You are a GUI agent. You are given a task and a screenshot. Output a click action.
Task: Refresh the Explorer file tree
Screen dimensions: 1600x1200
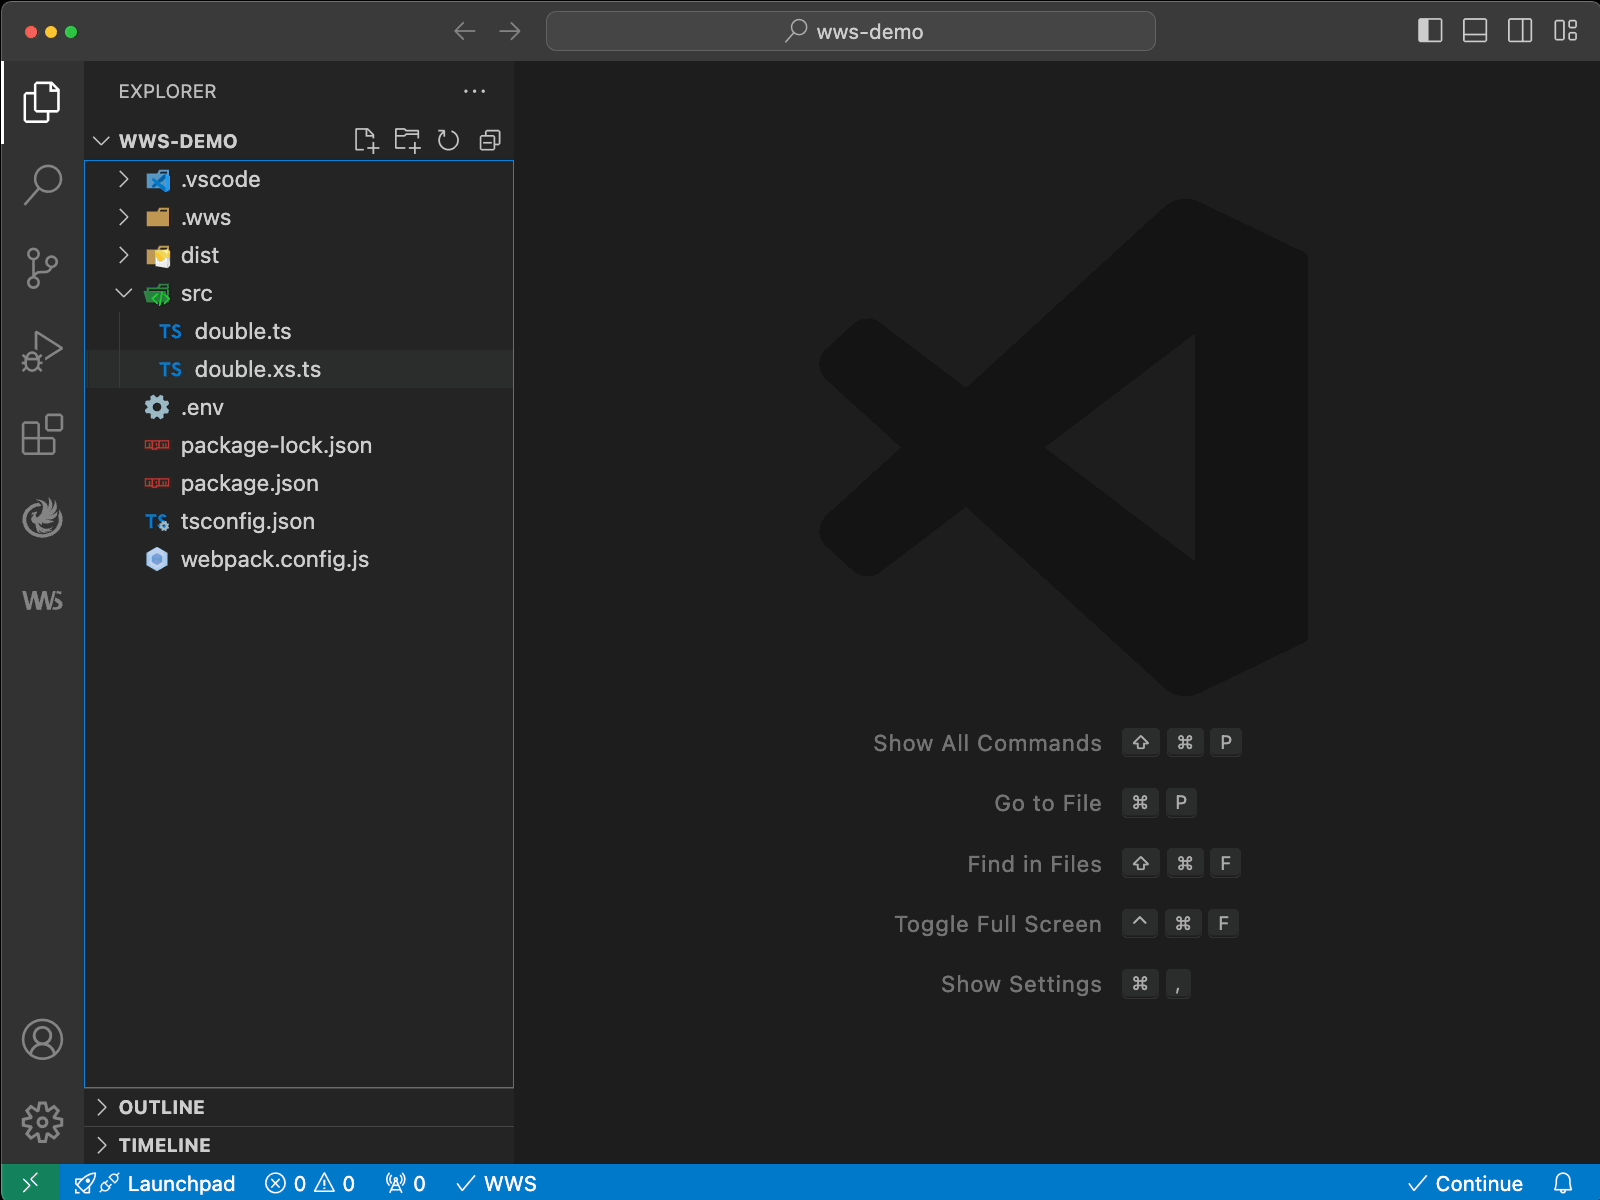(x=448, y=141)
